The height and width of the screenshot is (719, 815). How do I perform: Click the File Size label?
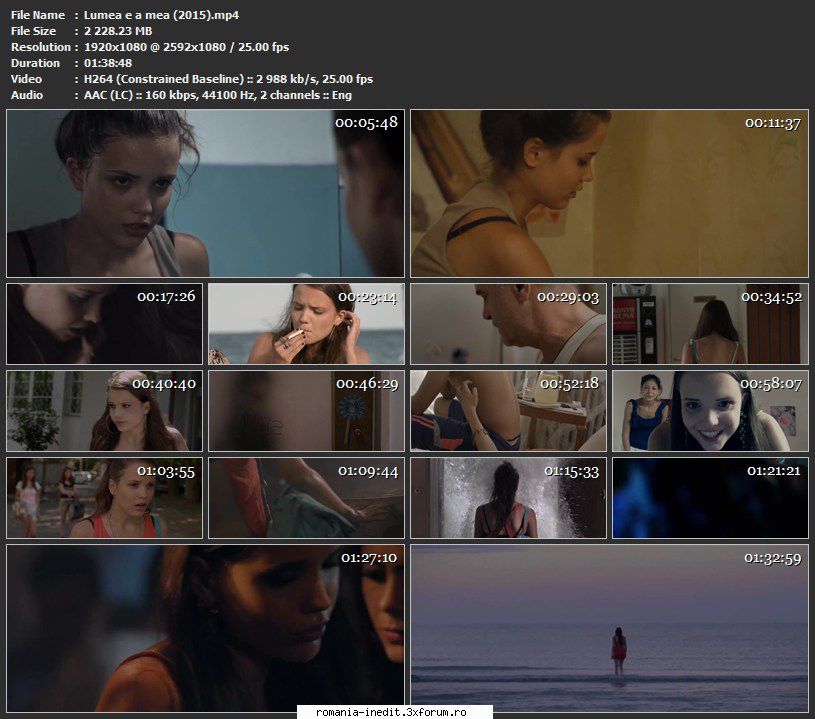33,31
